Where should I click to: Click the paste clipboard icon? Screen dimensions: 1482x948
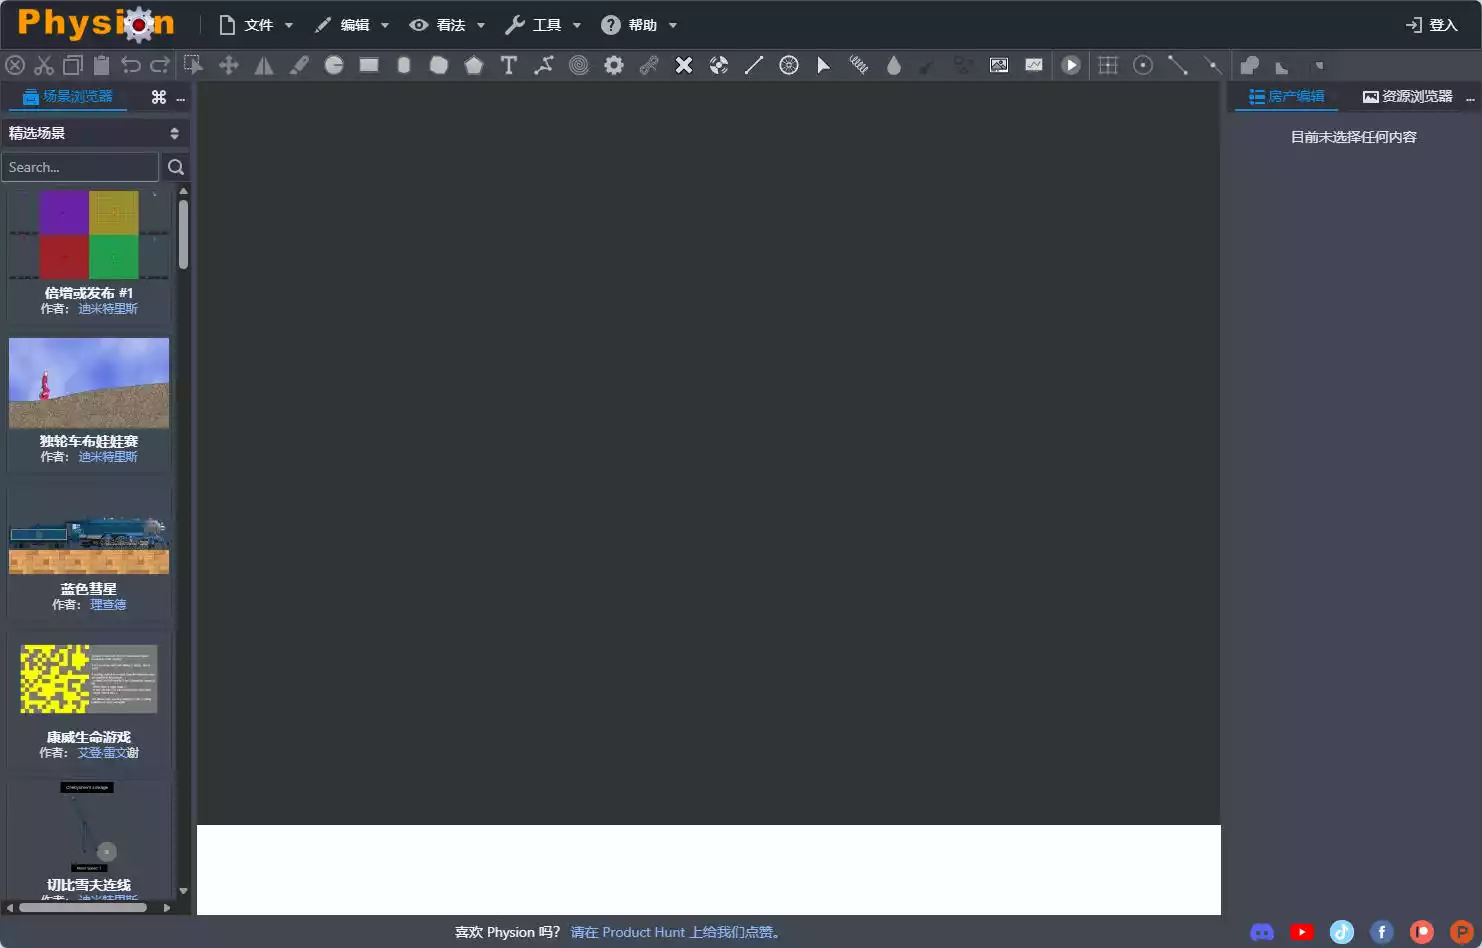101,65
